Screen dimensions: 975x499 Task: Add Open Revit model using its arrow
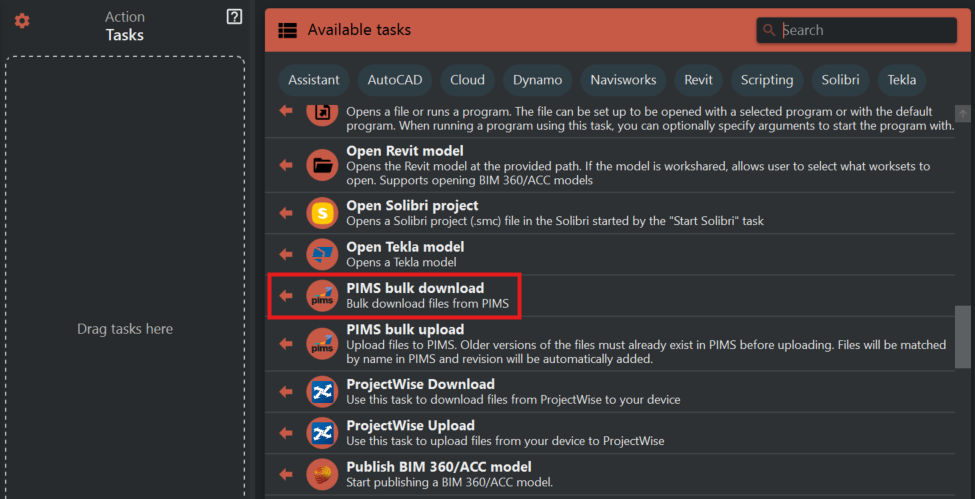[286, 165]
